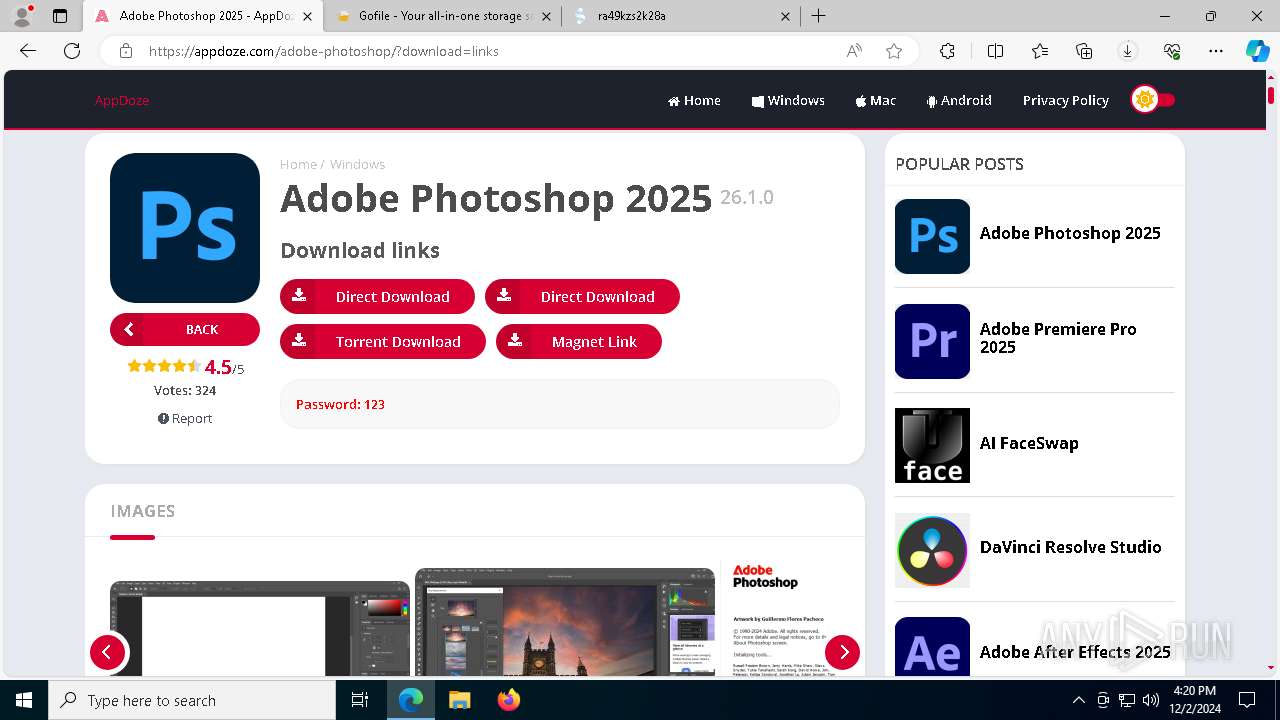Screen dimensions: 1280x720
Task: Open the Windows Start menu
Action: (x=24, y=700)
